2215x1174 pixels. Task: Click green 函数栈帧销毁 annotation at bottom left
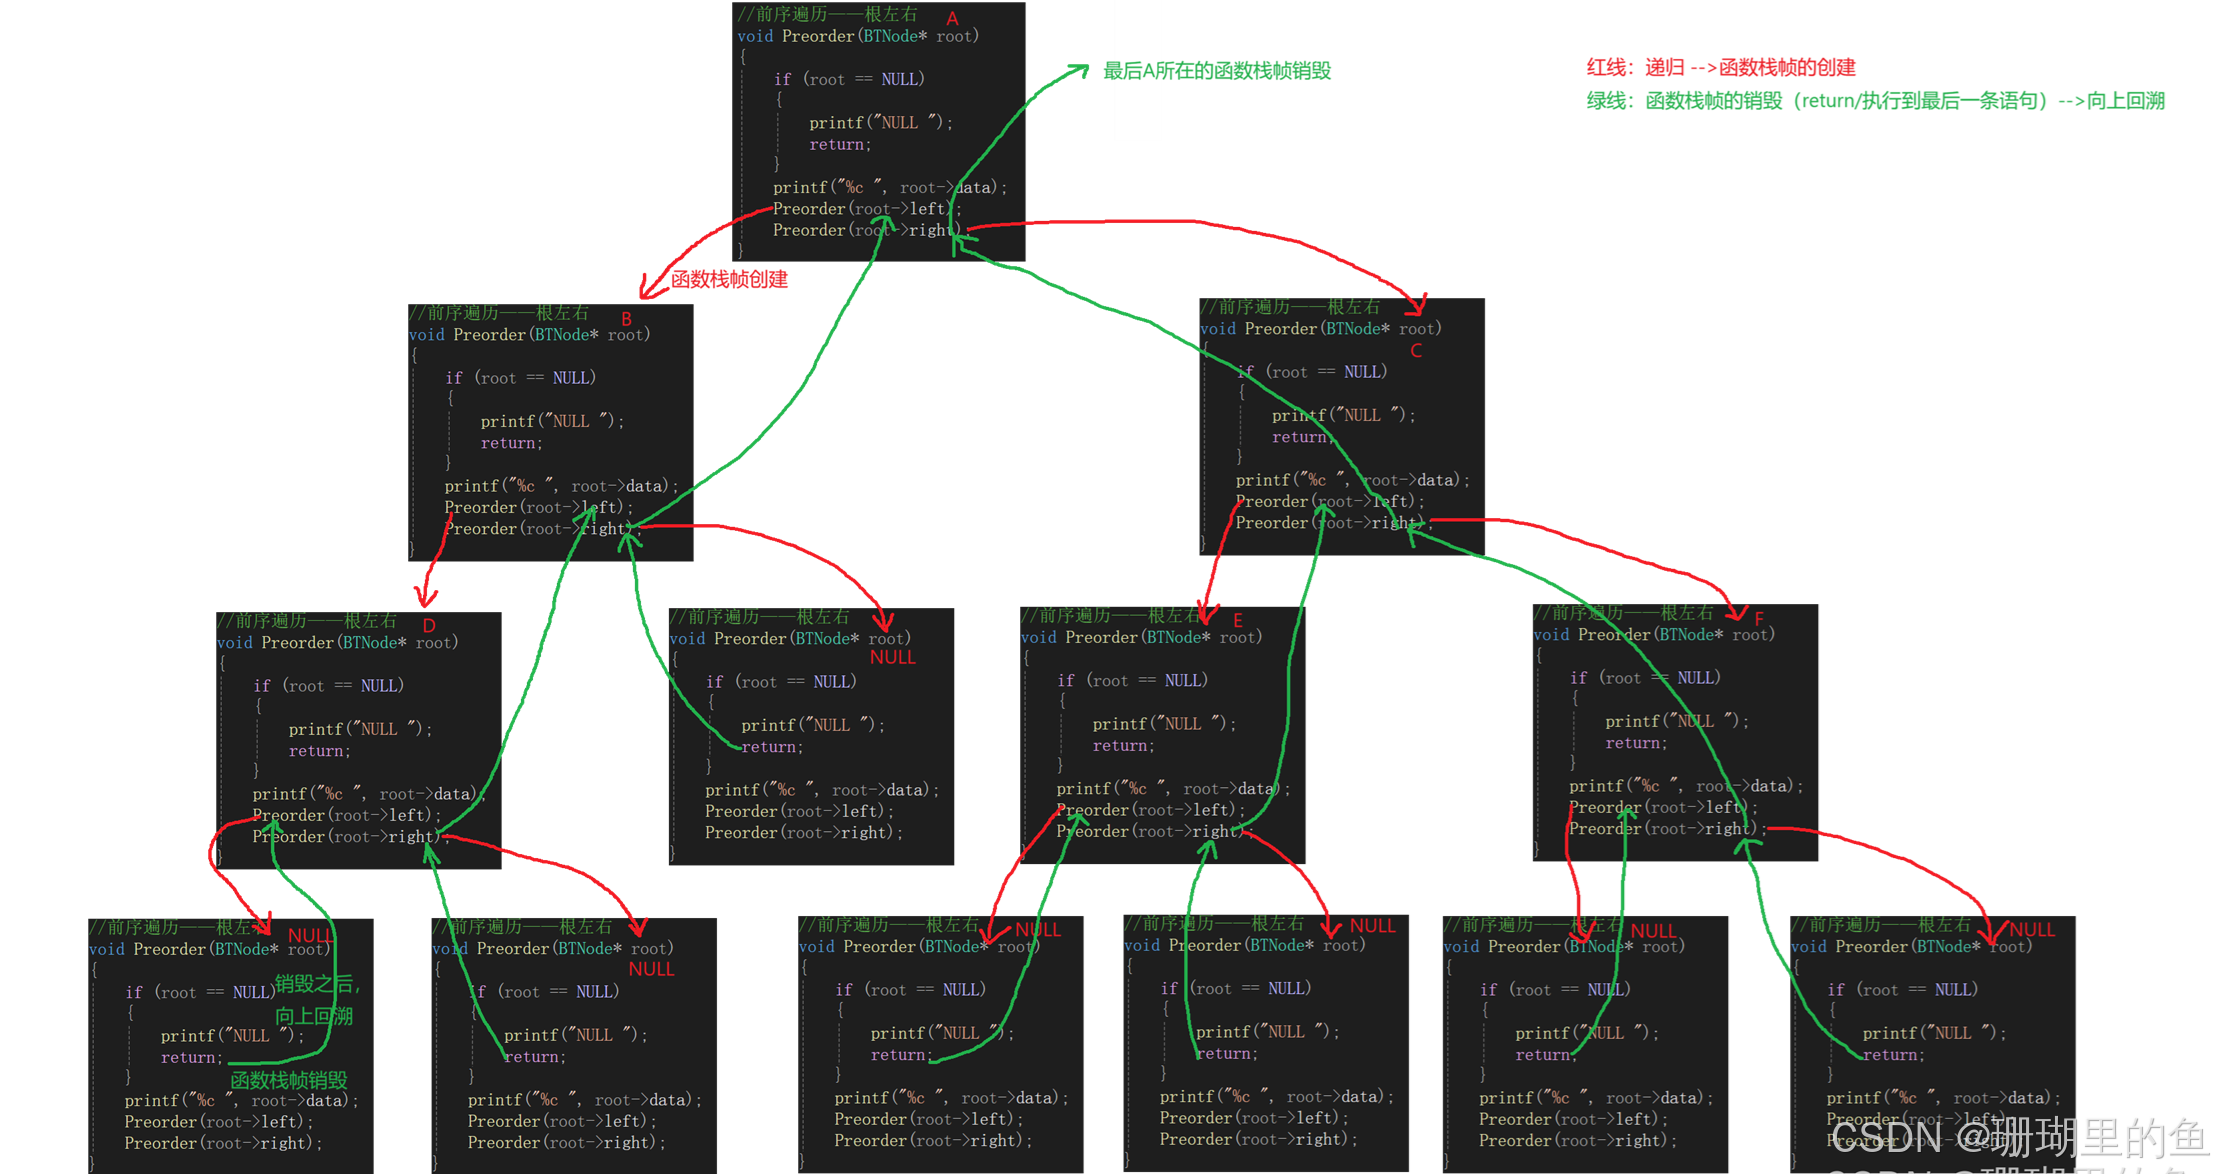coord(289,1081)
